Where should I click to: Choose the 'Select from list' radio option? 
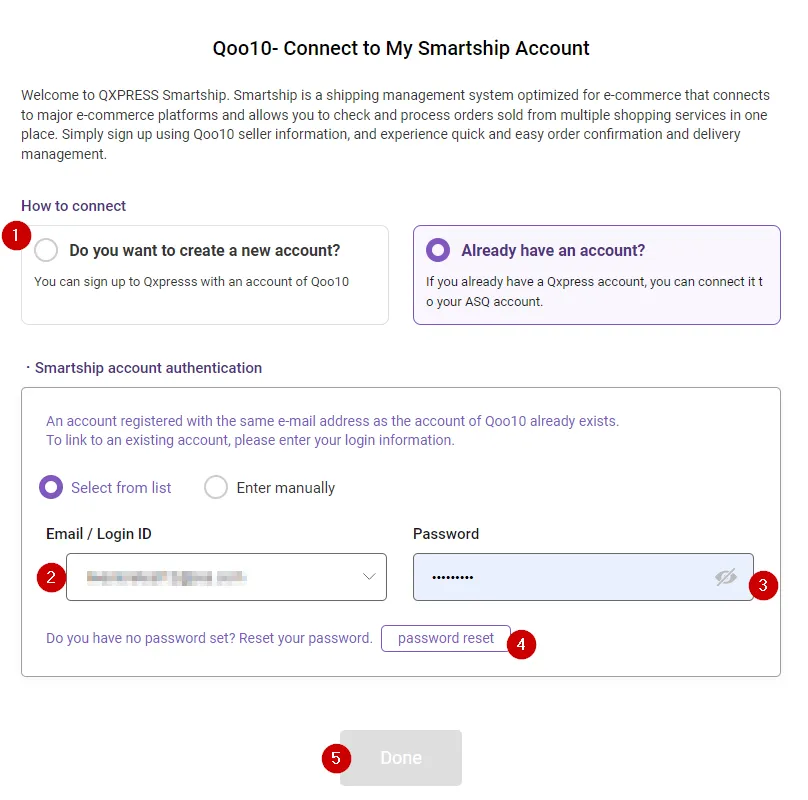click(x=51, y=488)
